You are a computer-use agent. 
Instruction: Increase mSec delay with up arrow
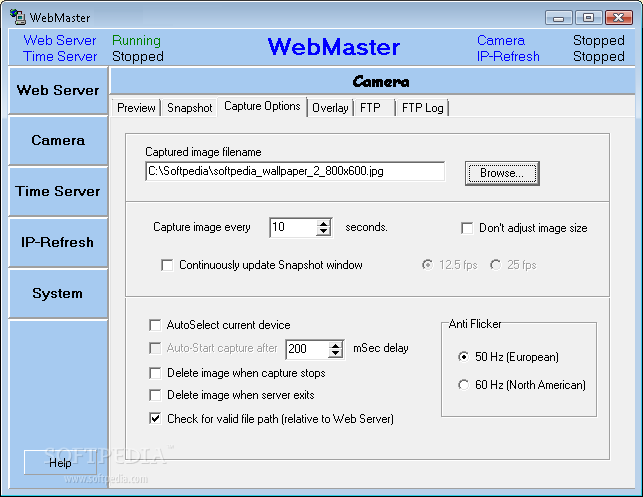(336, 345)
